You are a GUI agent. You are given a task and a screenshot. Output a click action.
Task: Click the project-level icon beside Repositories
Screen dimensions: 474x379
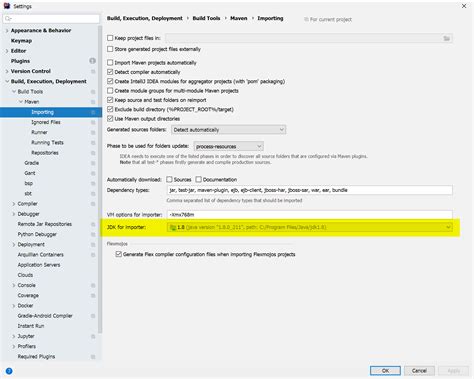pos(93,153)
